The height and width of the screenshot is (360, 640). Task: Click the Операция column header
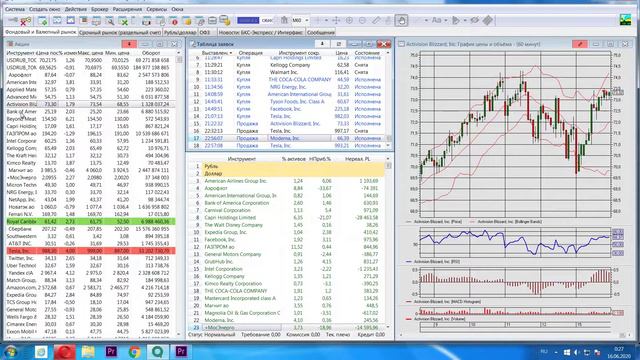(x=250, y=53)
